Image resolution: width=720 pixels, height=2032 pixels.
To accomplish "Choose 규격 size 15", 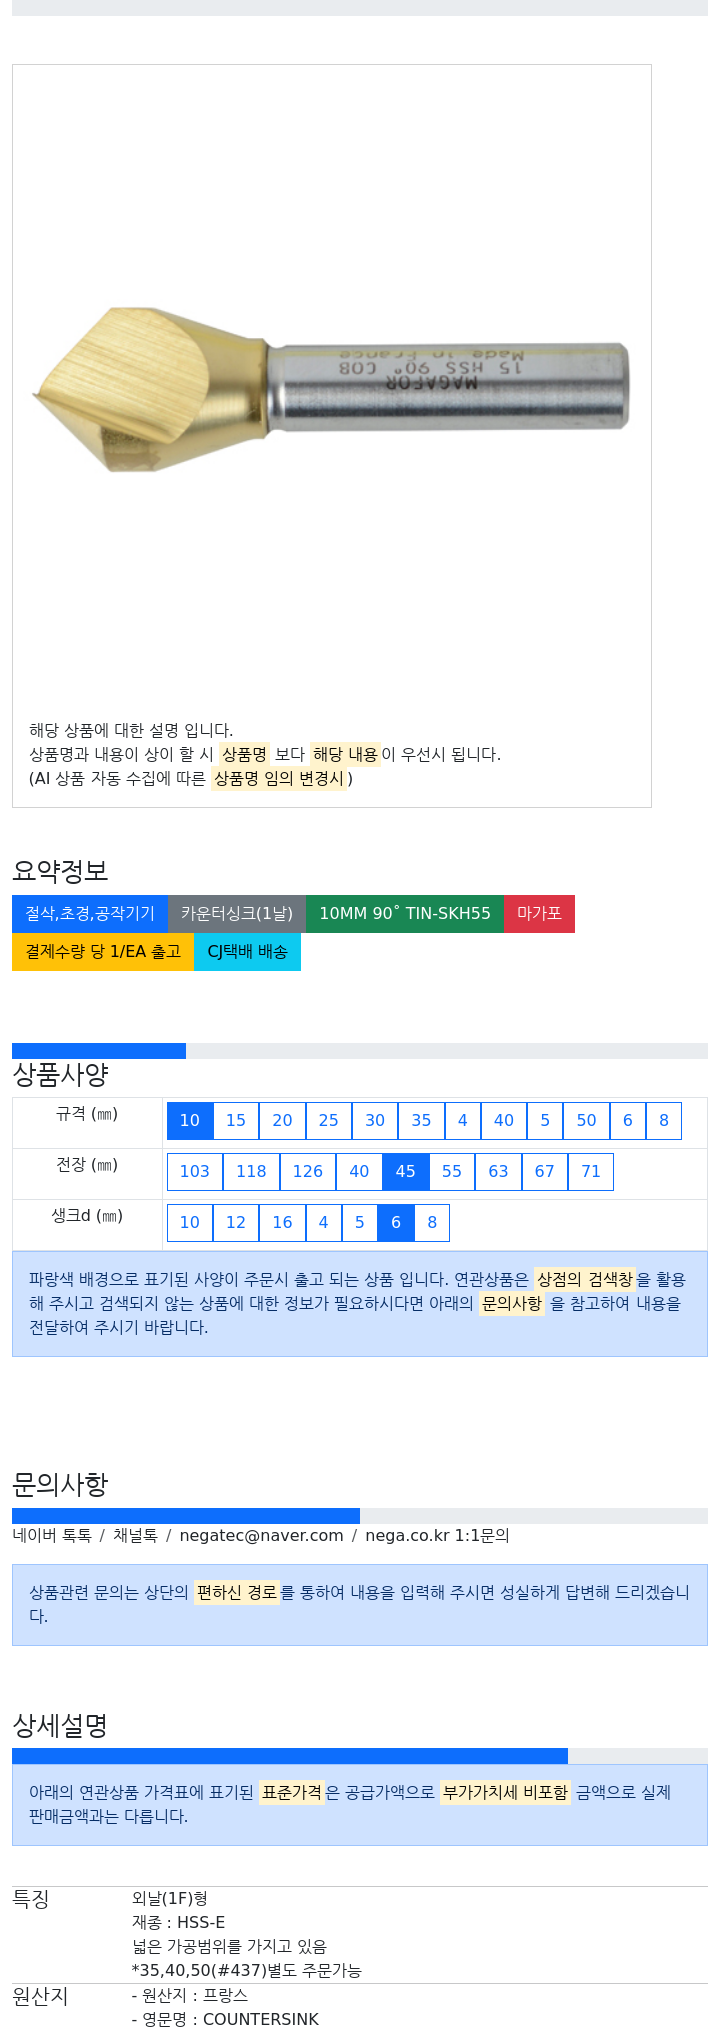I will tap(236, 1121).
